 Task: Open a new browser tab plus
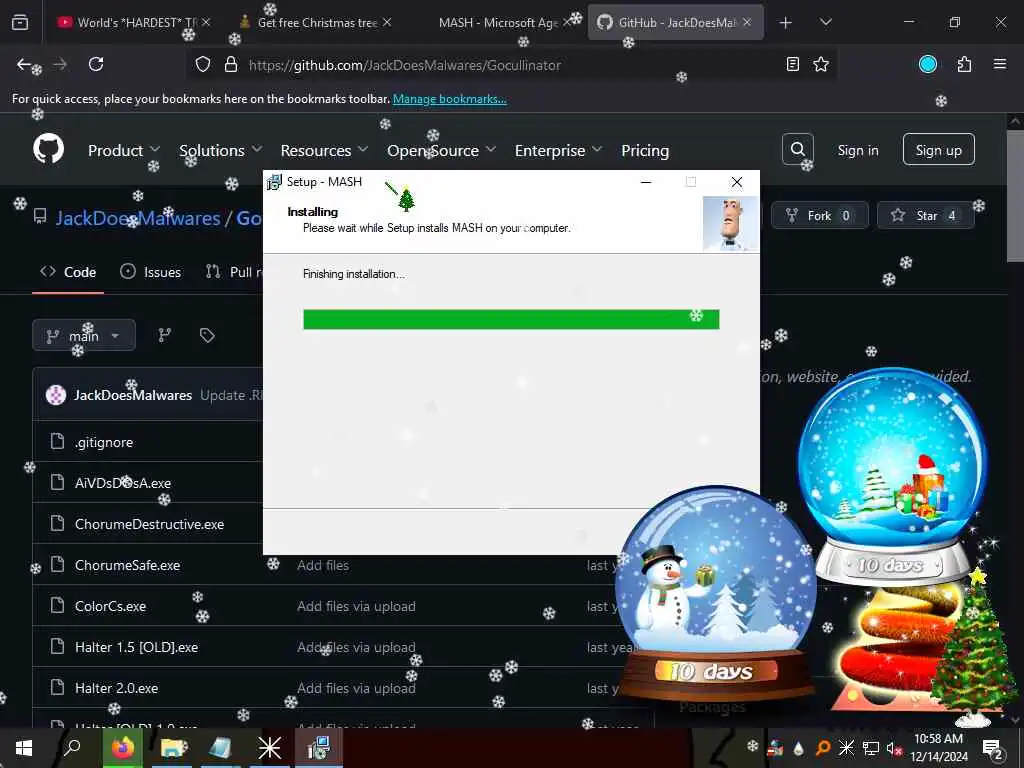click(786, 22)
